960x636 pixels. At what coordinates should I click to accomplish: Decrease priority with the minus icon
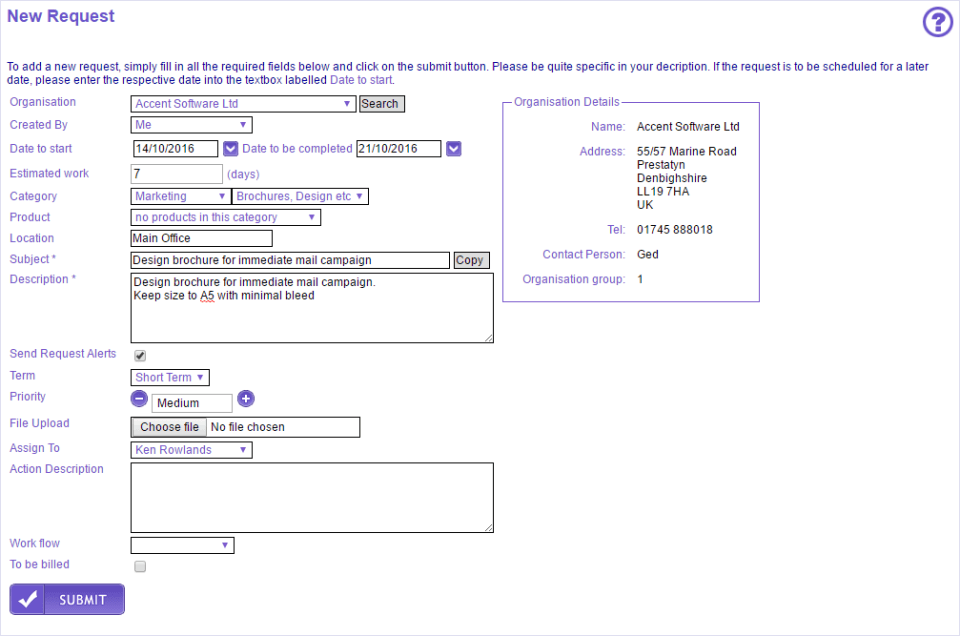pos(140,398)
